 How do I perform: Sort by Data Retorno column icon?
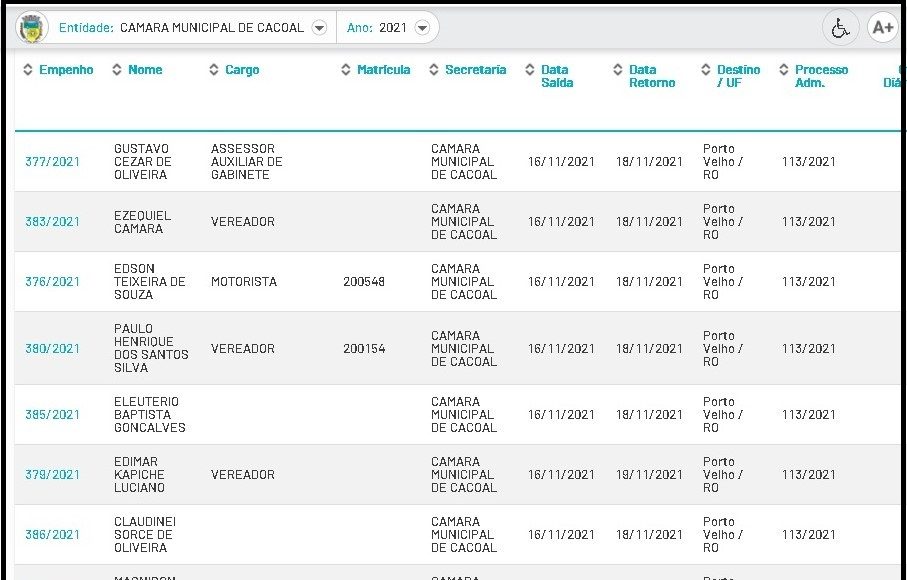618,70
